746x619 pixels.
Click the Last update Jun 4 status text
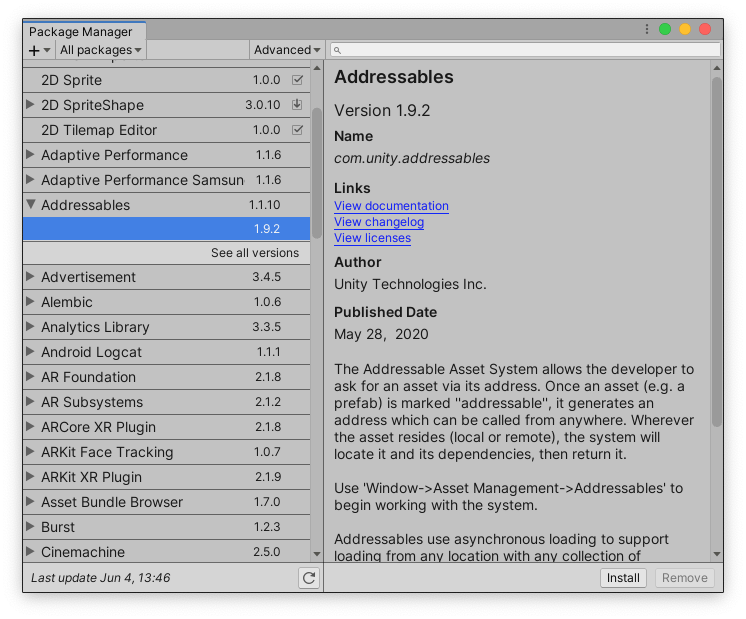[x=100, y=578]
